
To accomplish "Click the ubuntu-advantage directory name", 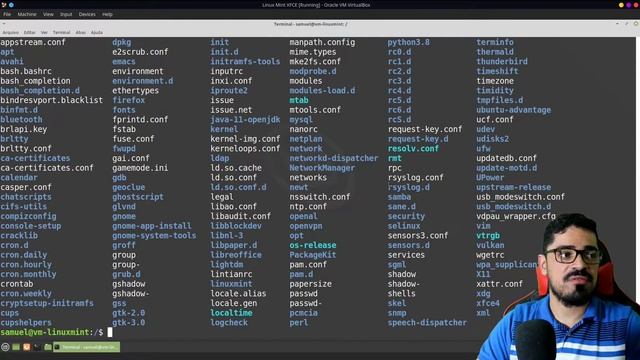I will pyautogui.click(x=513, y=110).
